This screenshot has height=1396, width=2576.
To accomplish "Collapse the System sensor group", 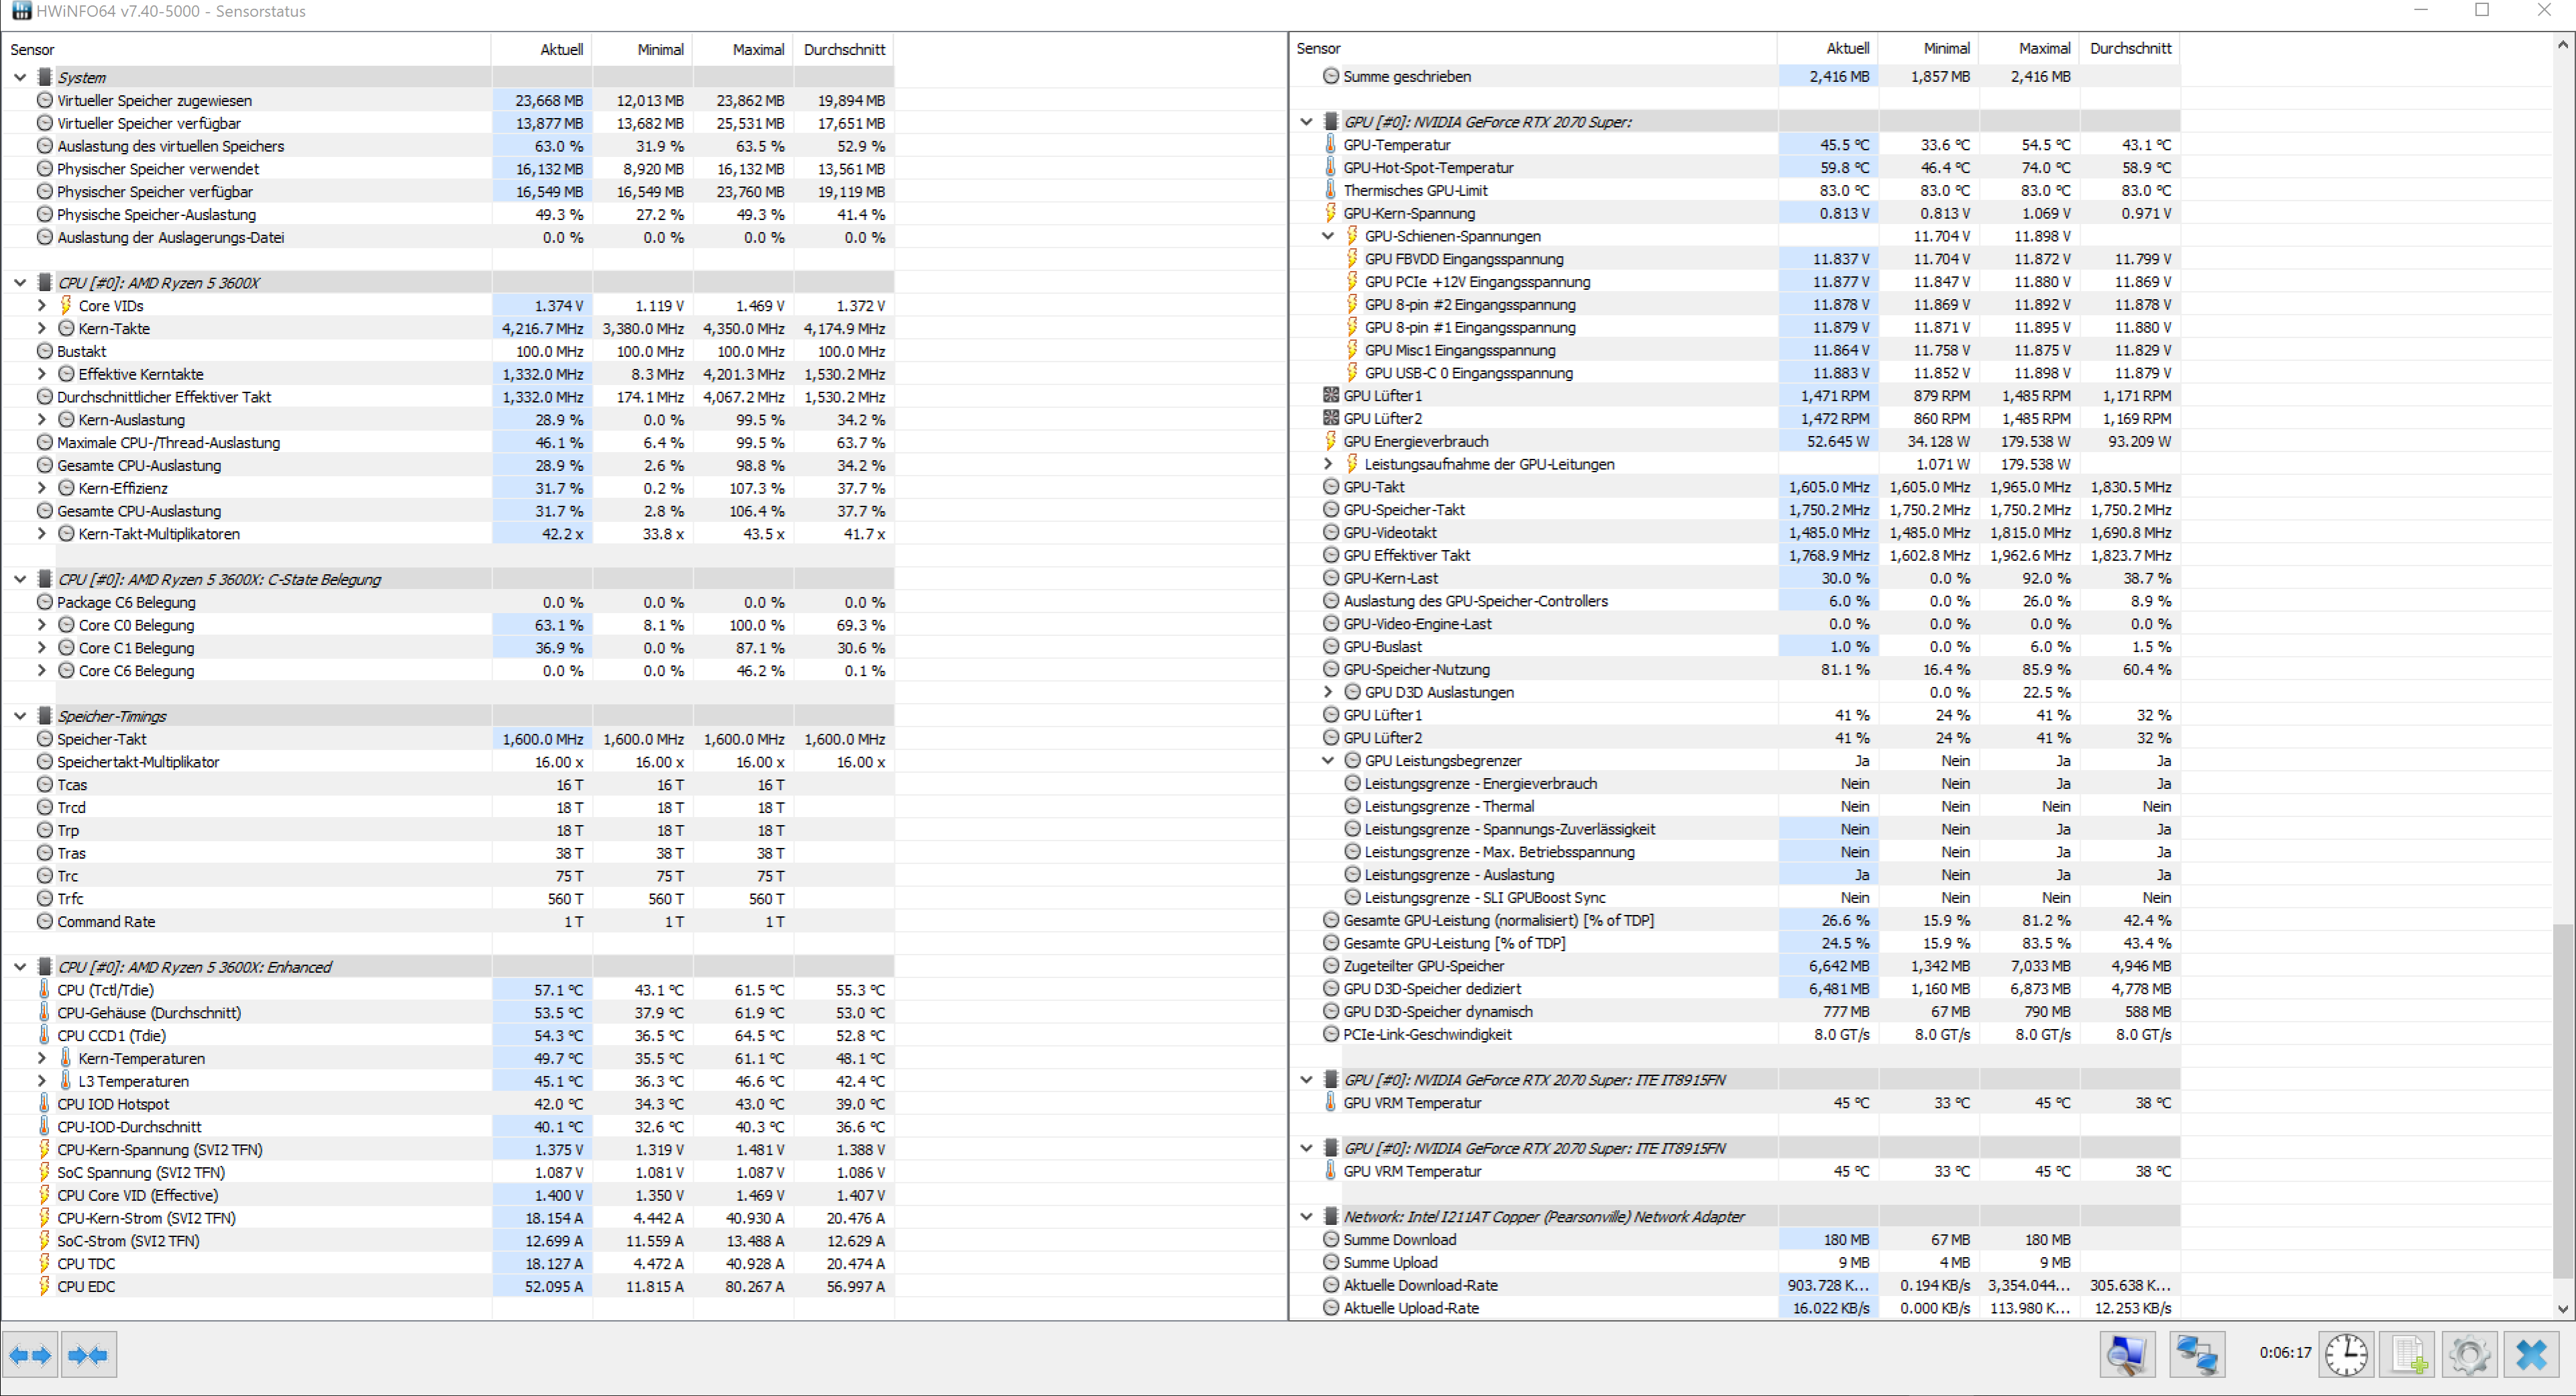I will click(x=20, y=77).
